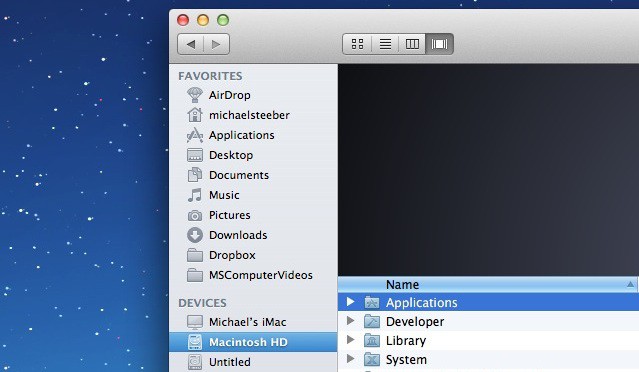Open Music in sidebar

click(x=224, y=195)
